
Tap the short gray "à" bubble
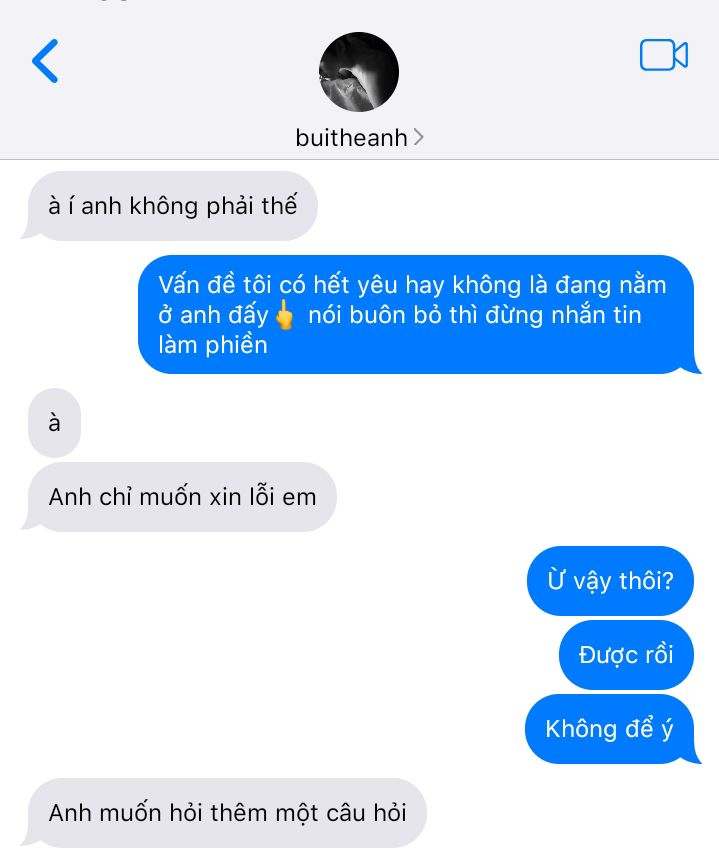tap(54, 423)
